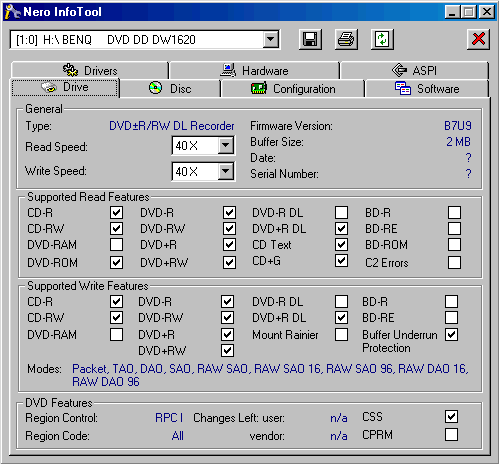Click the Print icon button
The image size is (499, 464).
click(x=346, y=39)
